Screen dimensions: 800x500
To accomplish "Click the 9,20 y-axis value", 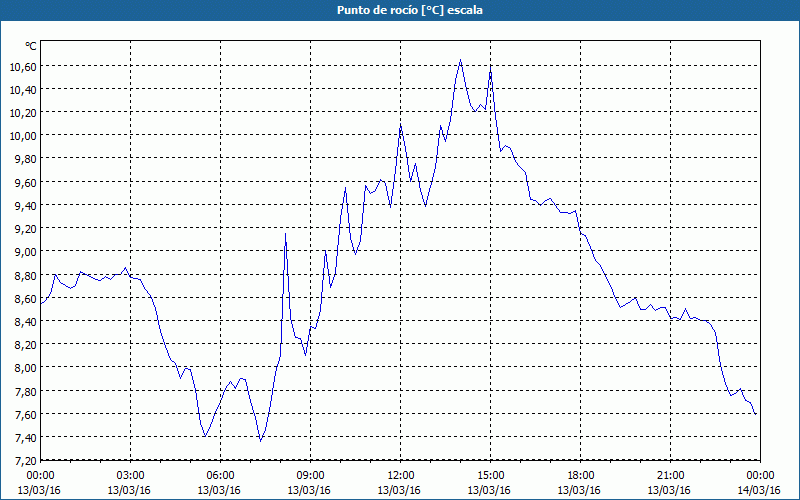I will click(26, 229).
